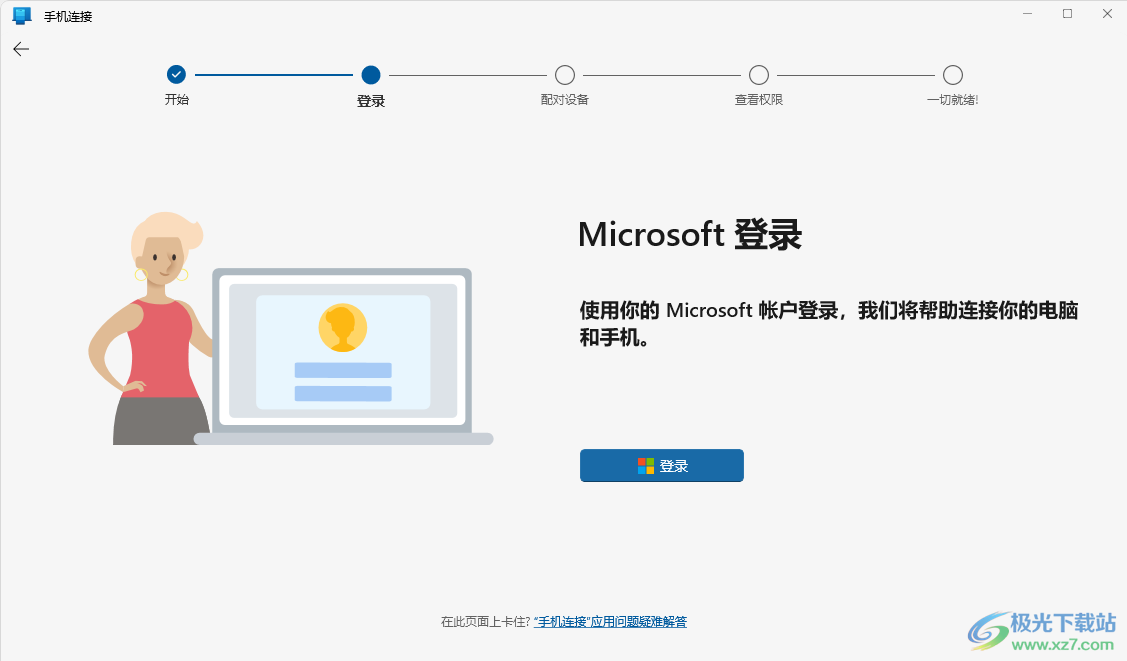Click the 登录 step label
This screenshot has width=1127, height=661.
(371, 100)
